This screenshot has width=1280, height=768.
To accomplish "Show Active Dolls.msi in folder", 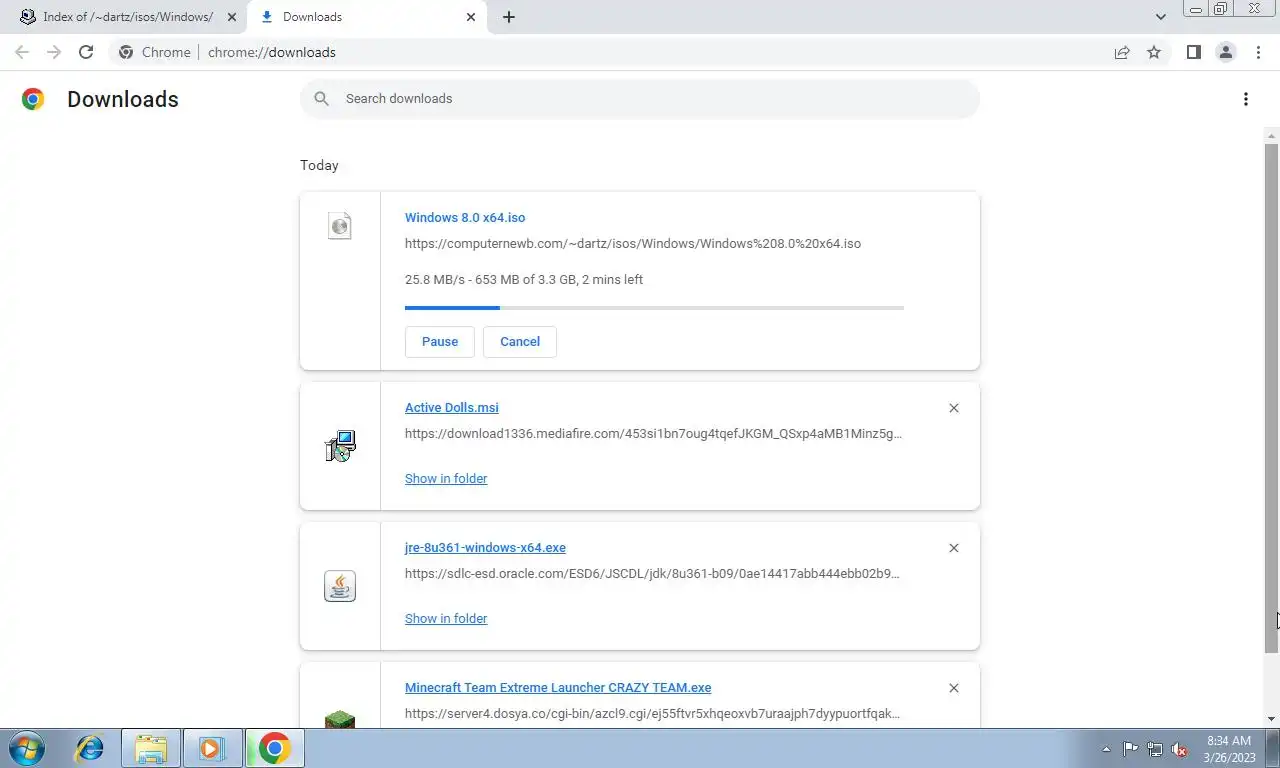I will (446, 478).
